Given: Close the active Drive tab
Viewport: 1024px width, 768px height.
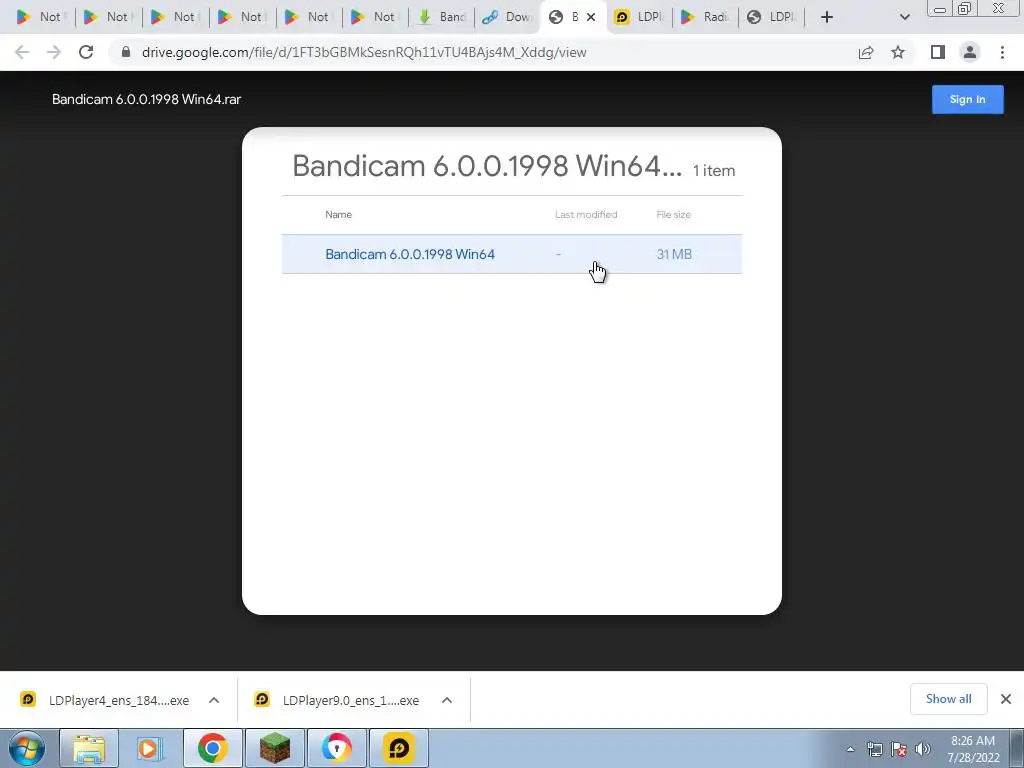Looking at the screenshot, I should (x=591, y=17).
